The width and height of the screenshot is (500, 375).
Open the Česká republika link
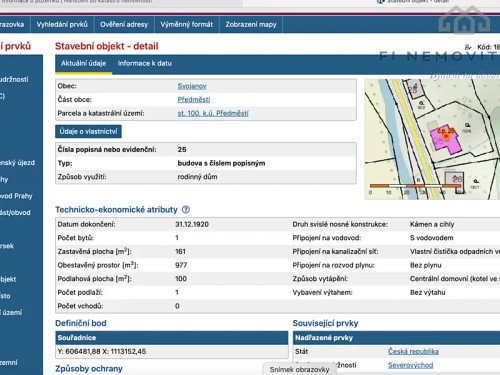coord(413,351)
